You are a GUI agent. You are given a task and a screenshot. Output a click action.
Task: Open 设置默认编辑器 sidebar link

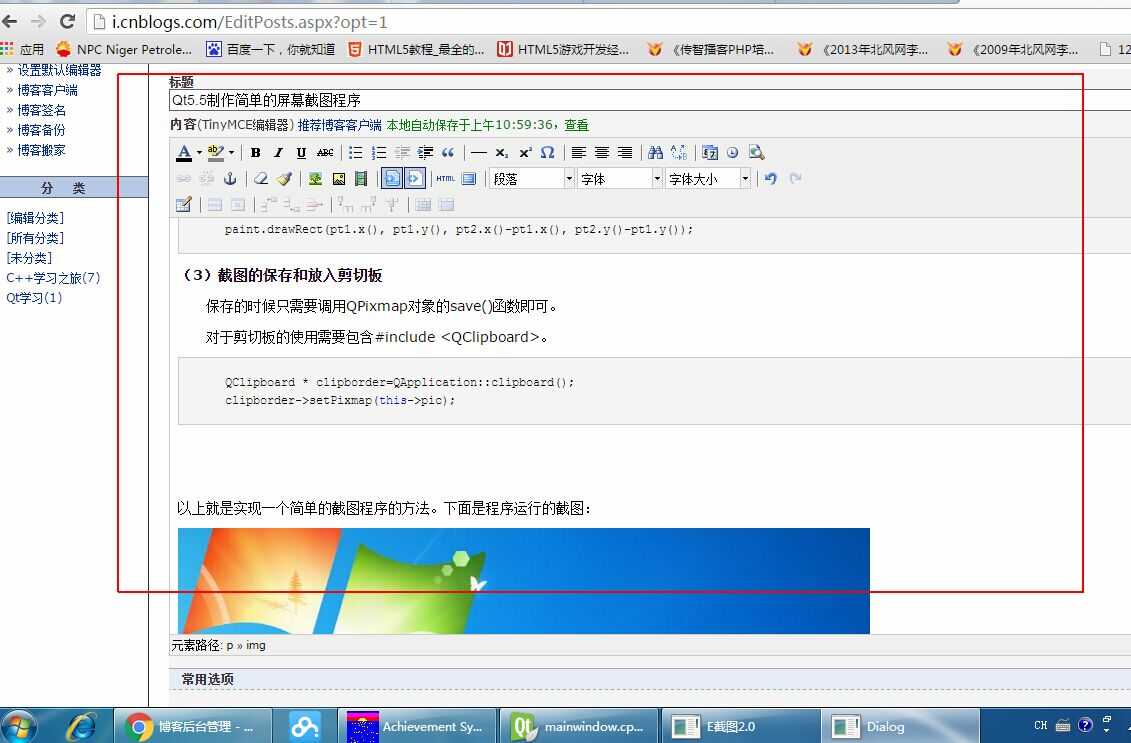click(59, 70)
